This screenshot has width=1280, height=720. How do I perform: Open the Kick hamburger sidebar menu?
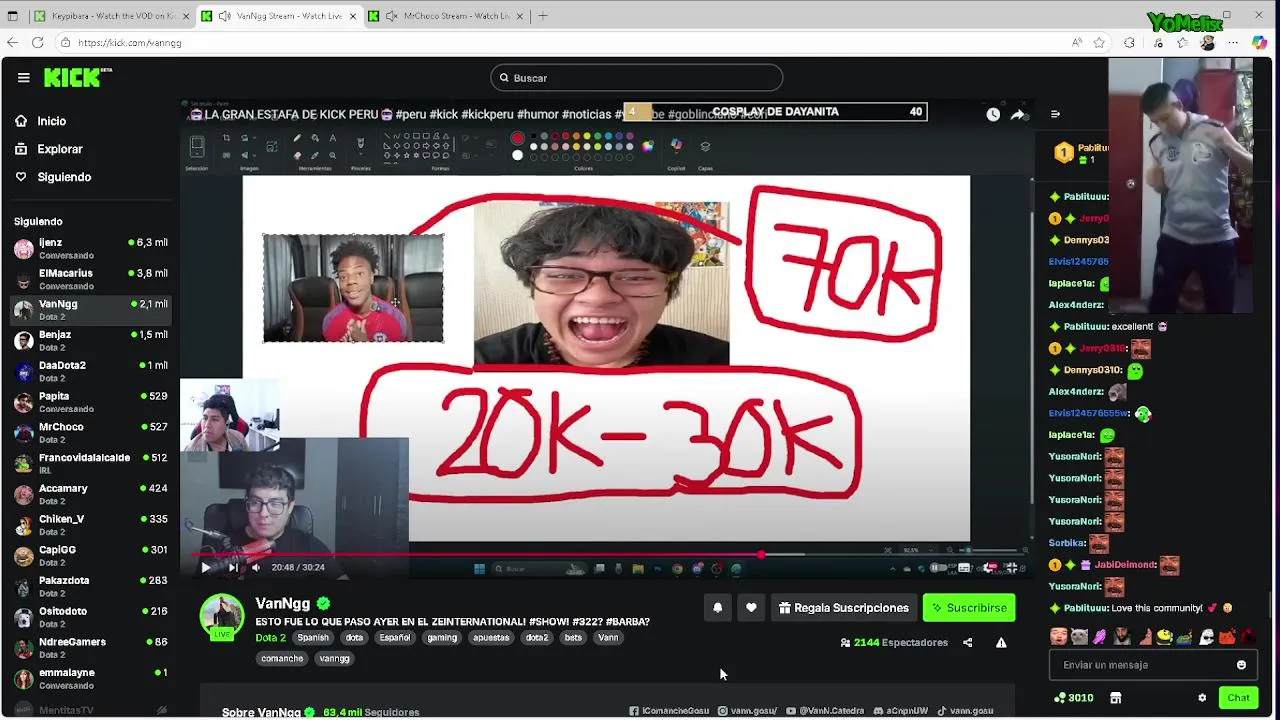coord(23,77)
